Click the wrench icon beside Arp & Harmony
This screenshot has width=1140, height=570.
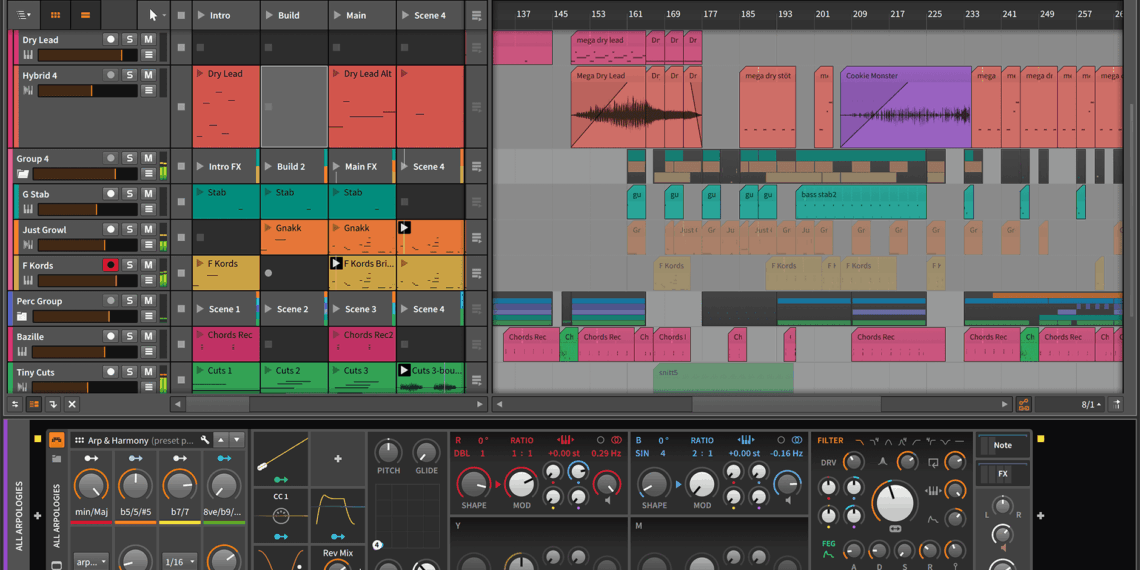tap(205, 440)
